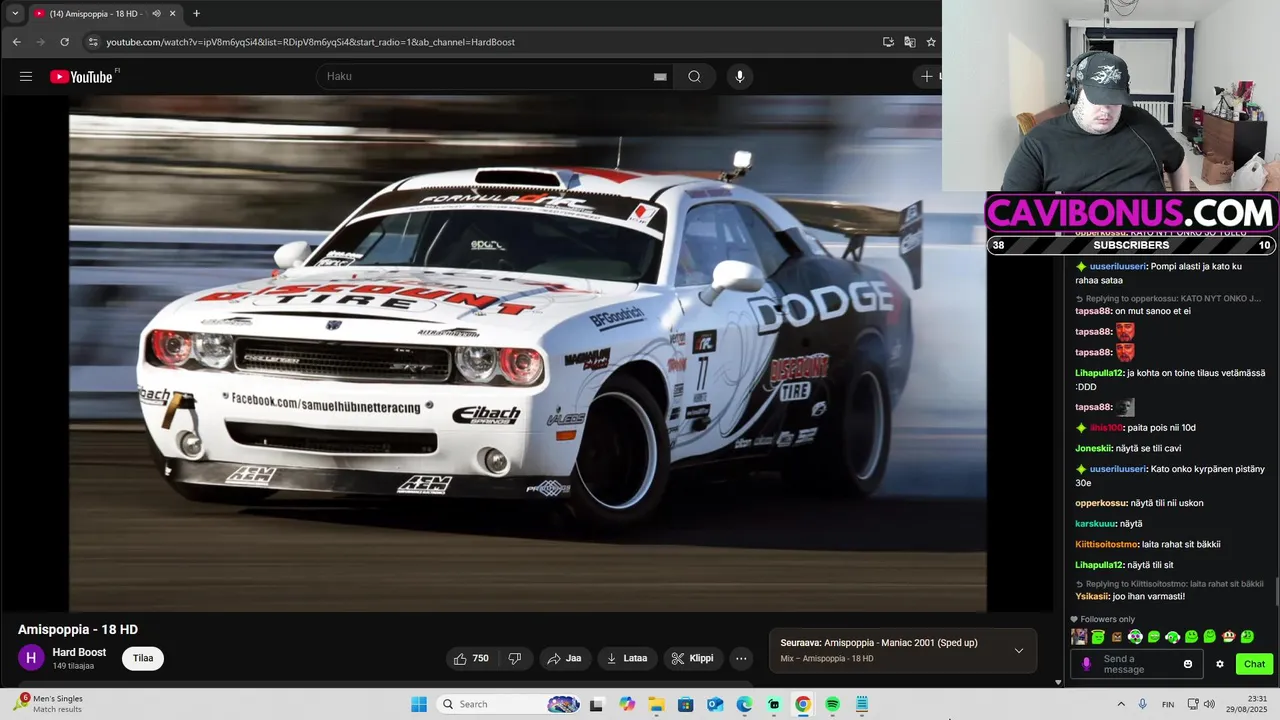Mute the tab via speaker icon
This screenshot has width=1280, height=720.
[x=156, y=13]
